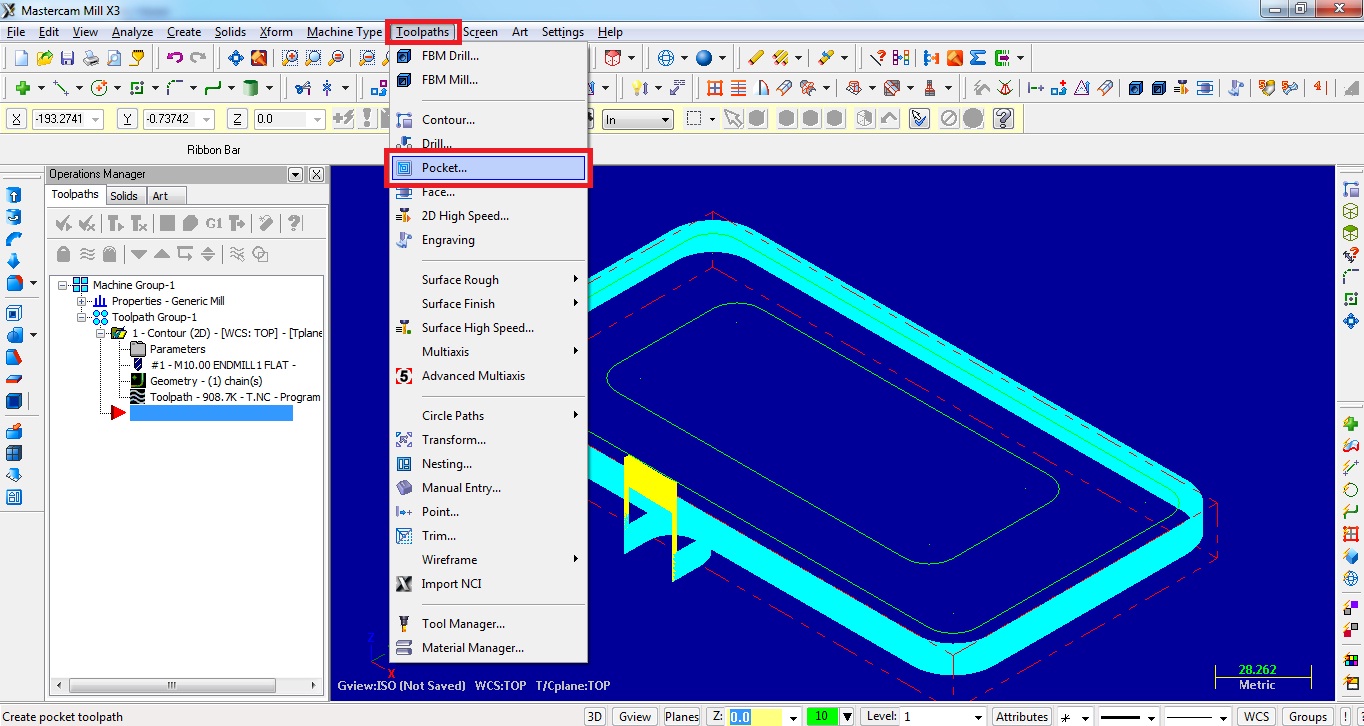Click the Planes button

(682, 716)
